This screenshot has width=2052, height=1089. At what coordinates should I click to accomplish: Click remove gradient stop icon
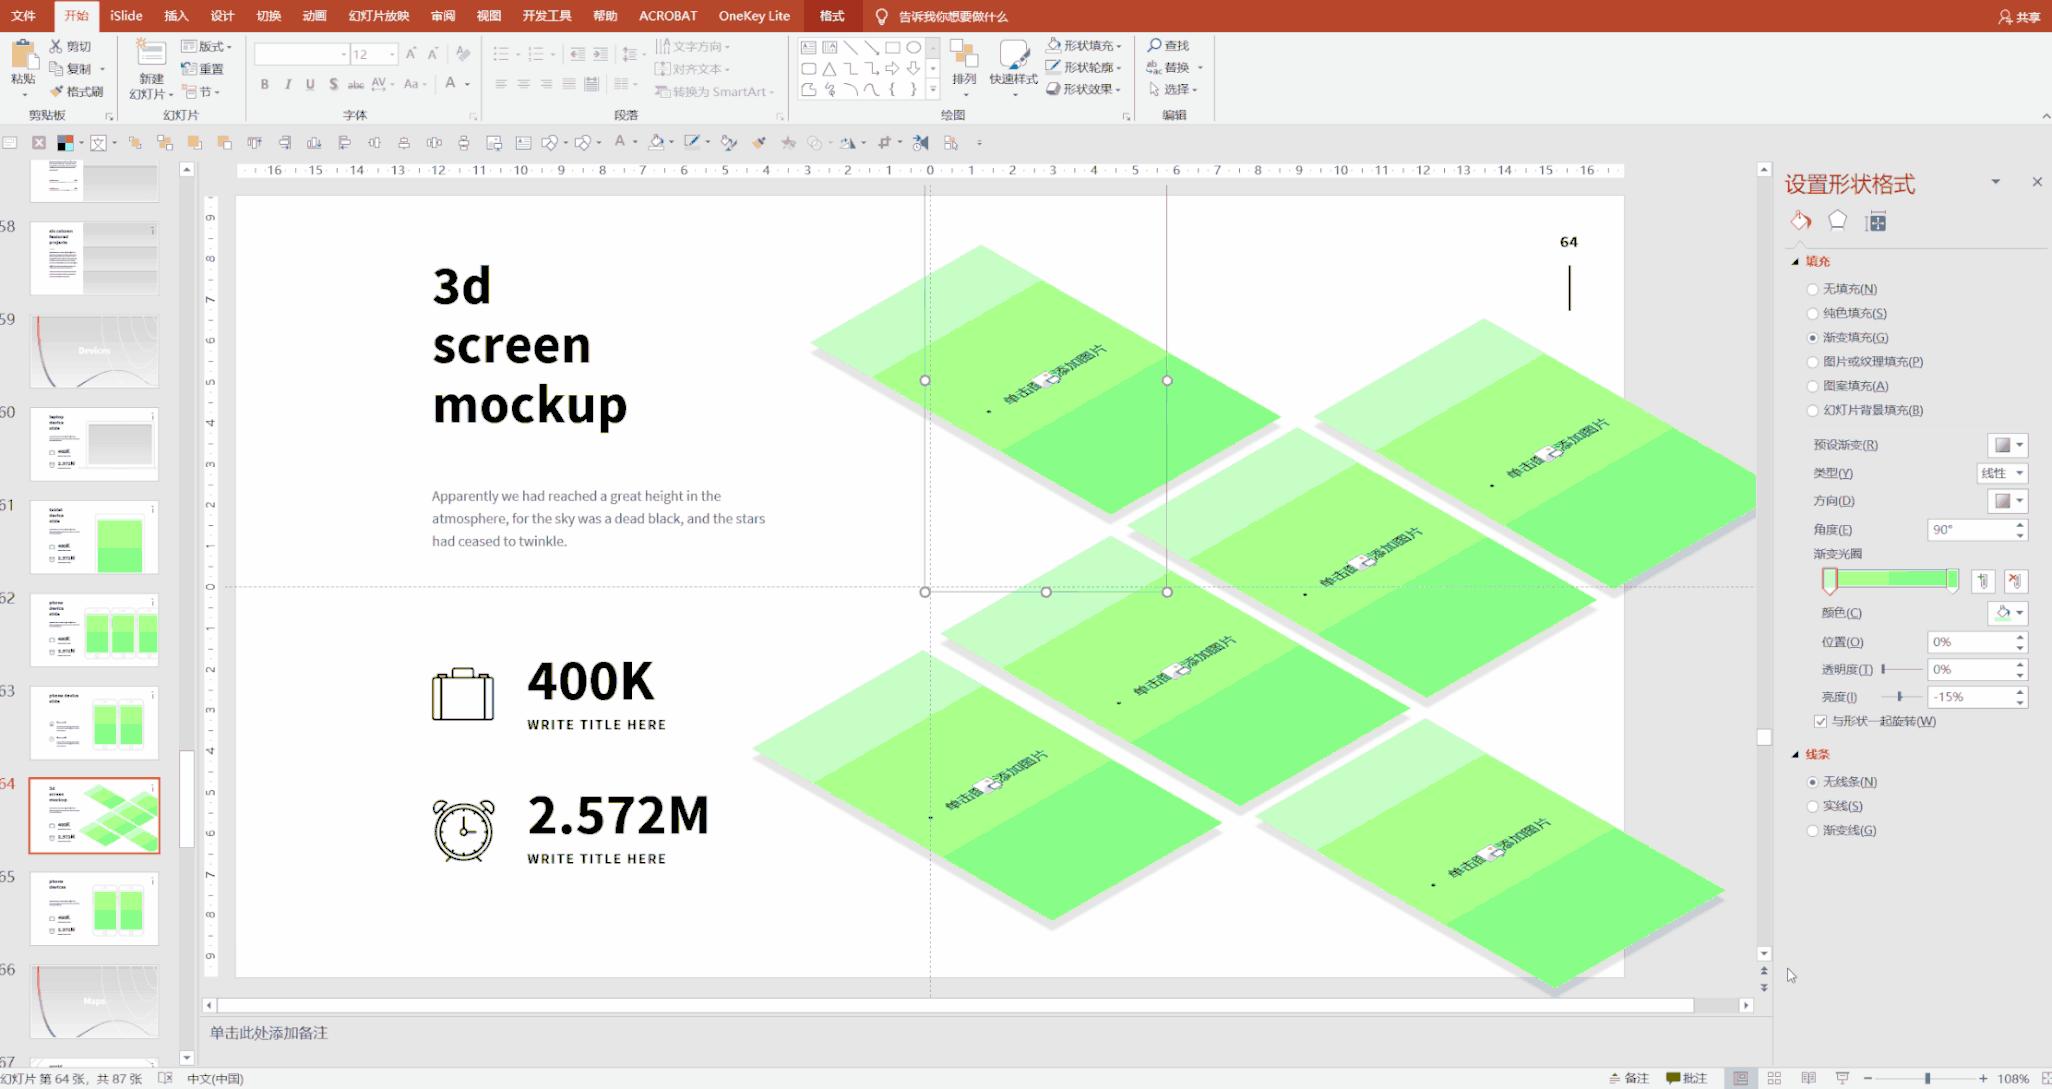[2015, 581]
